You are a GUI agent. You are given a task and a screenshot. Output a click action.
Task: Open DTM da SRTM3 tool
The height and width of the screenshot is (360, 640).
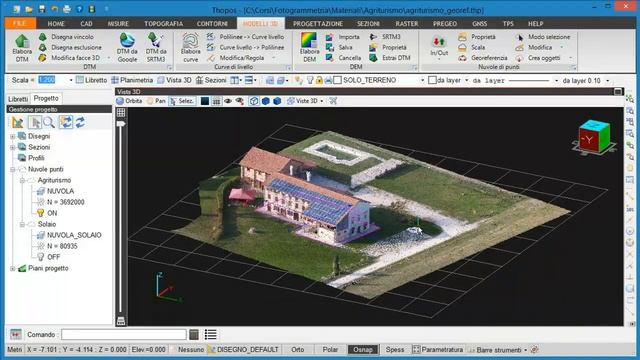coord(156,48)
